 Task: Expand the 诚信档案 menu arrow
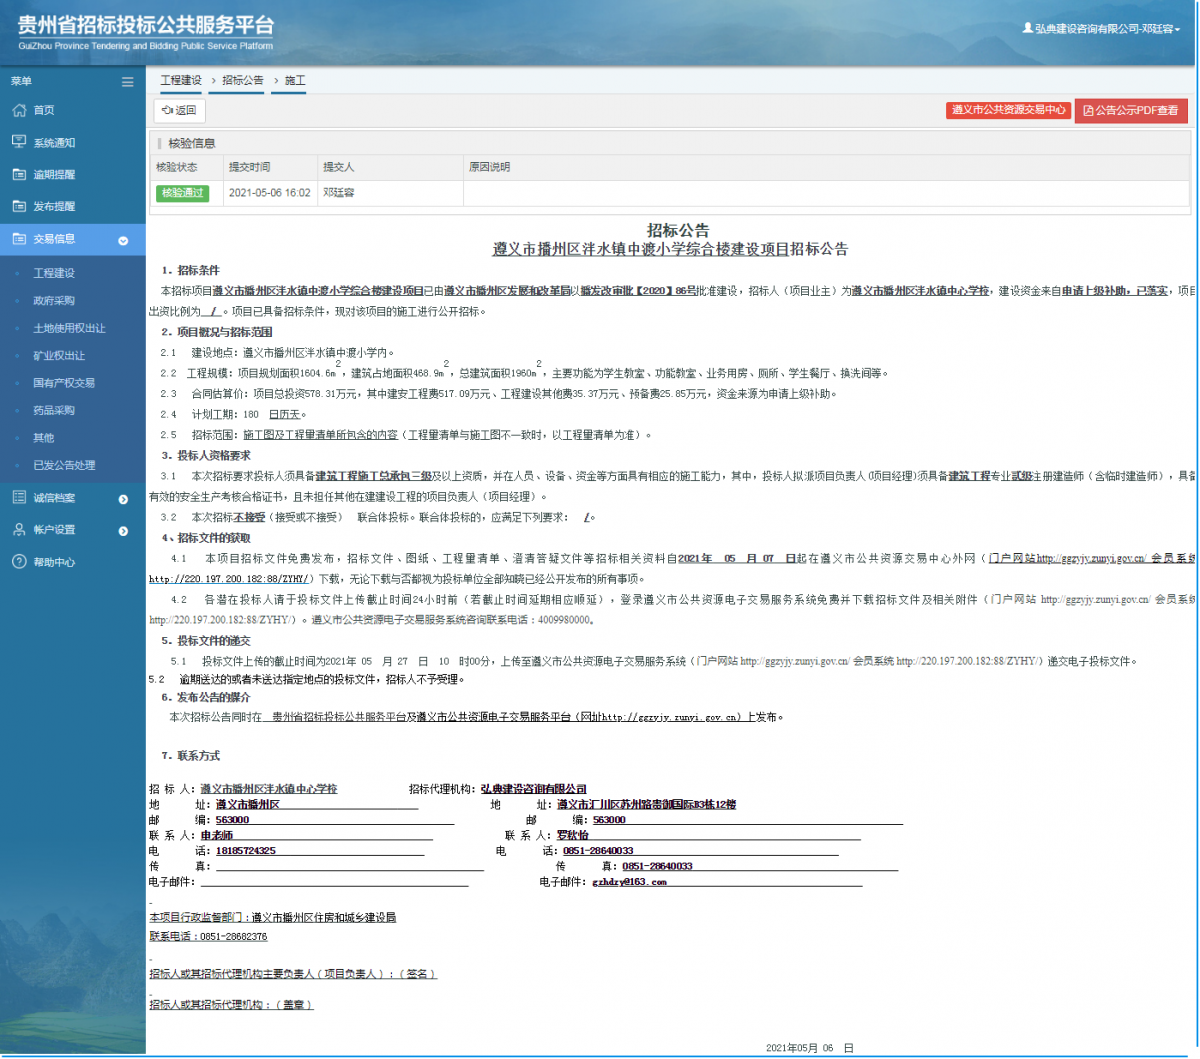pyautogui.click(x=124, y=497)
